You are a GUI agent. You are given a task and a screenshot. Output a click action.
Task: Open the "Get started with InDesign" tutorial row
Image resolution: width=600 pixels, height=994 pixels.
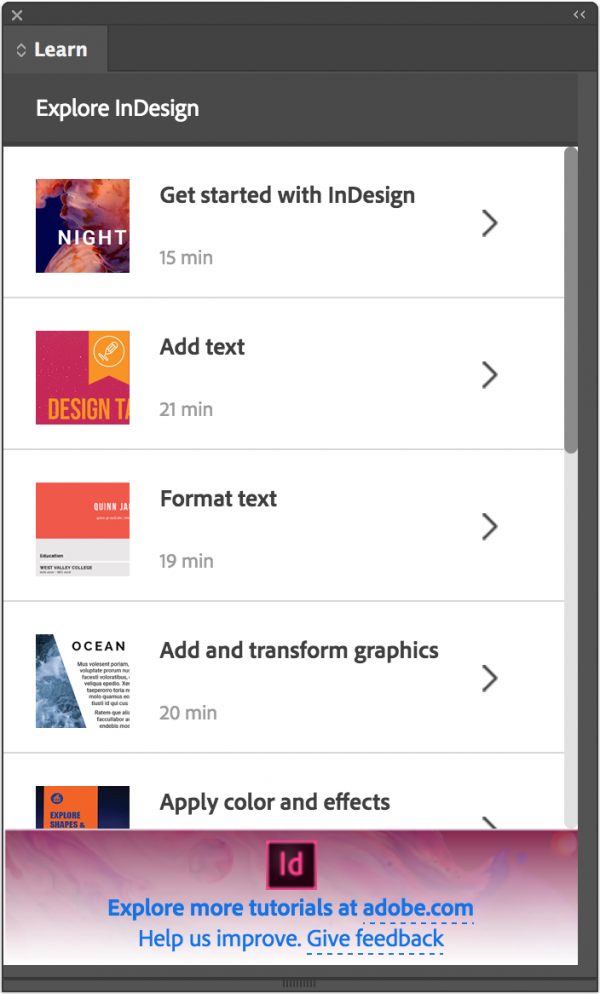[287, 223]
